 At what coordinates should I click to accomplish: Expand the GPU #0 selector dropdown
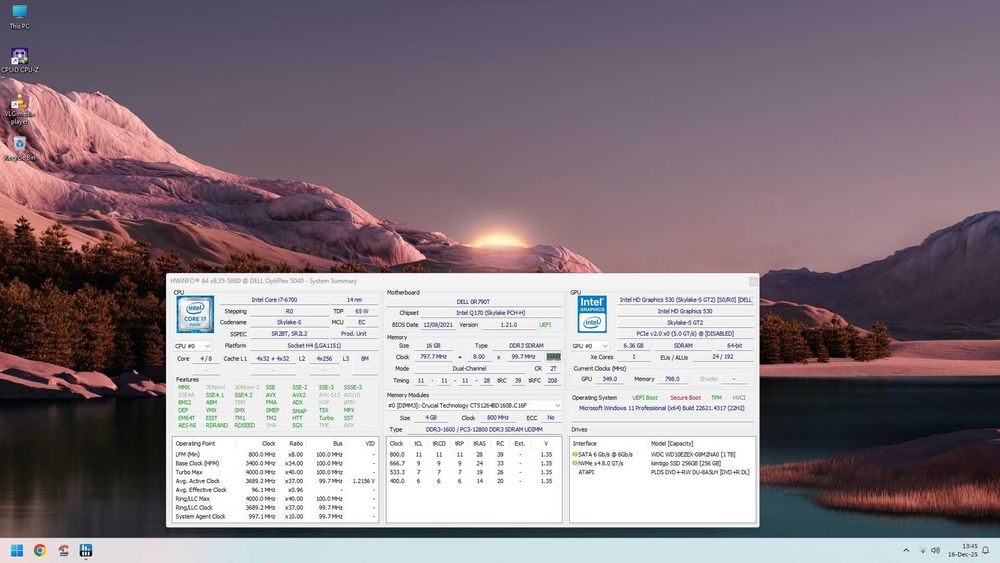click(590, 346)
